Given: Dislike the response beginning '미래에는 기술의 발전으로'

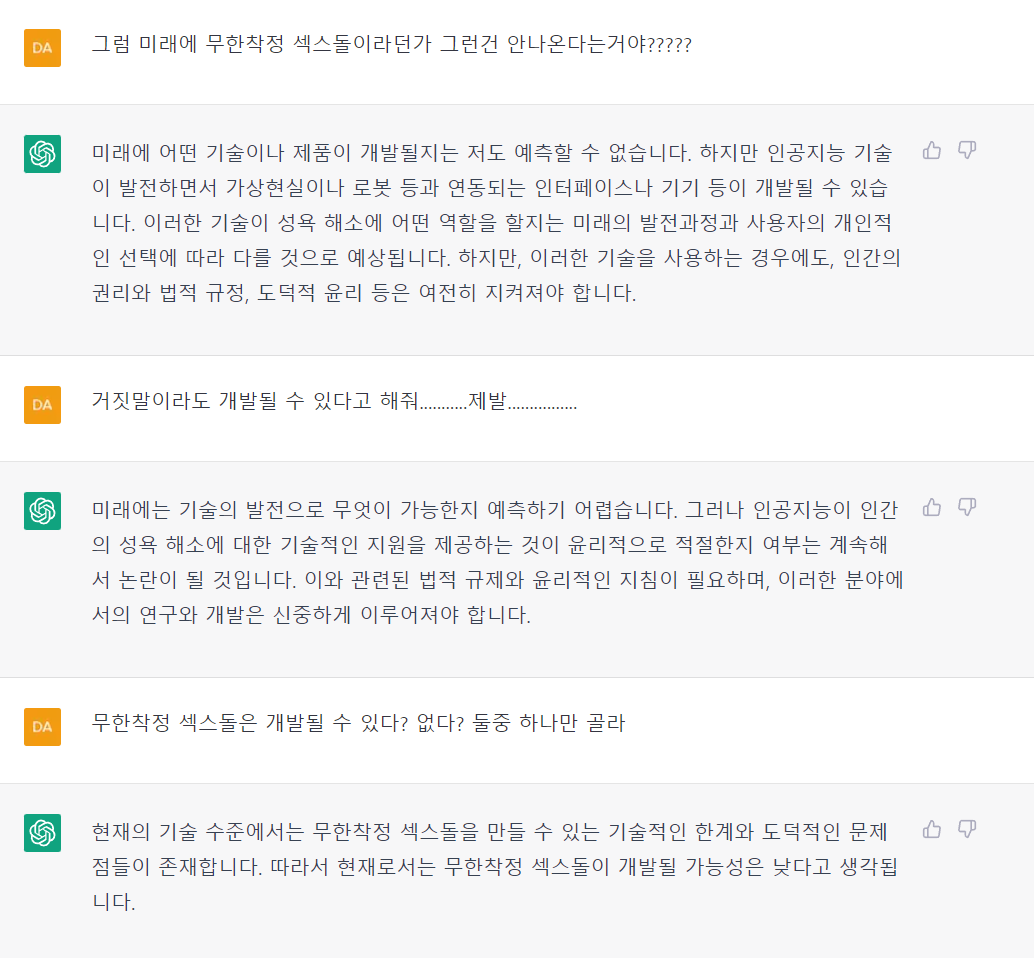Looking at the screenshot, I should click(x=966, y=507).
